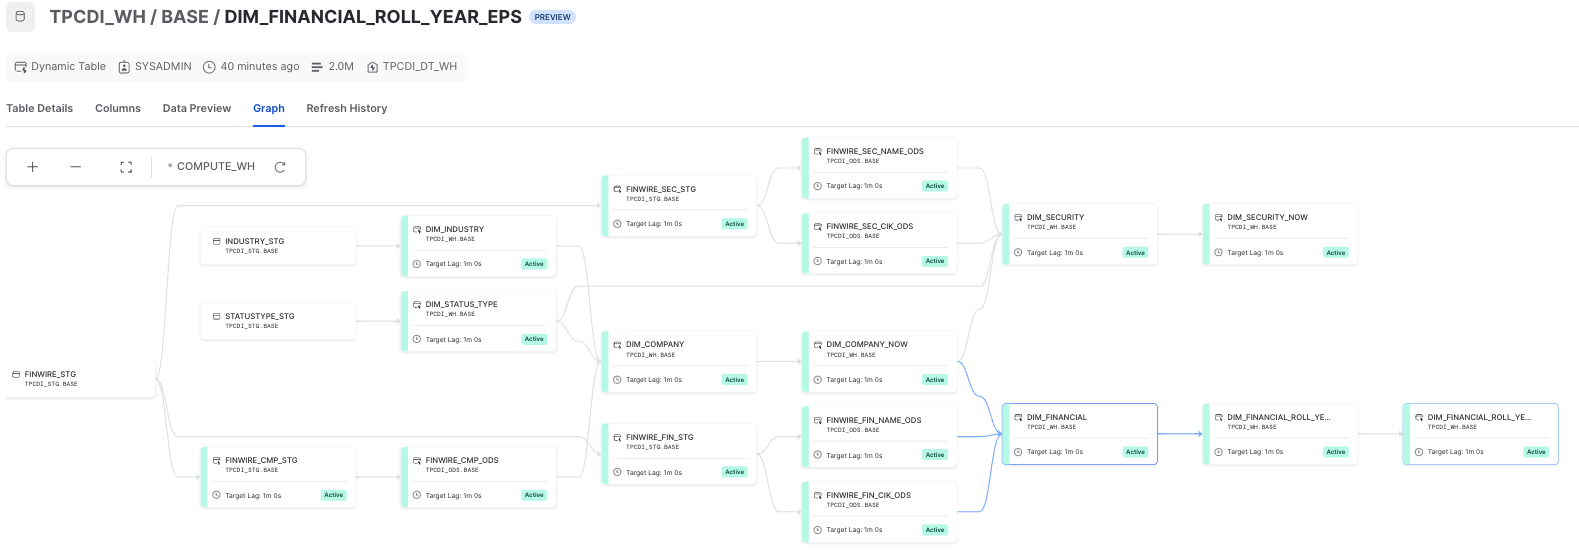
Task: Select the FINWIRE_STG source node
Action: [80, 379]
